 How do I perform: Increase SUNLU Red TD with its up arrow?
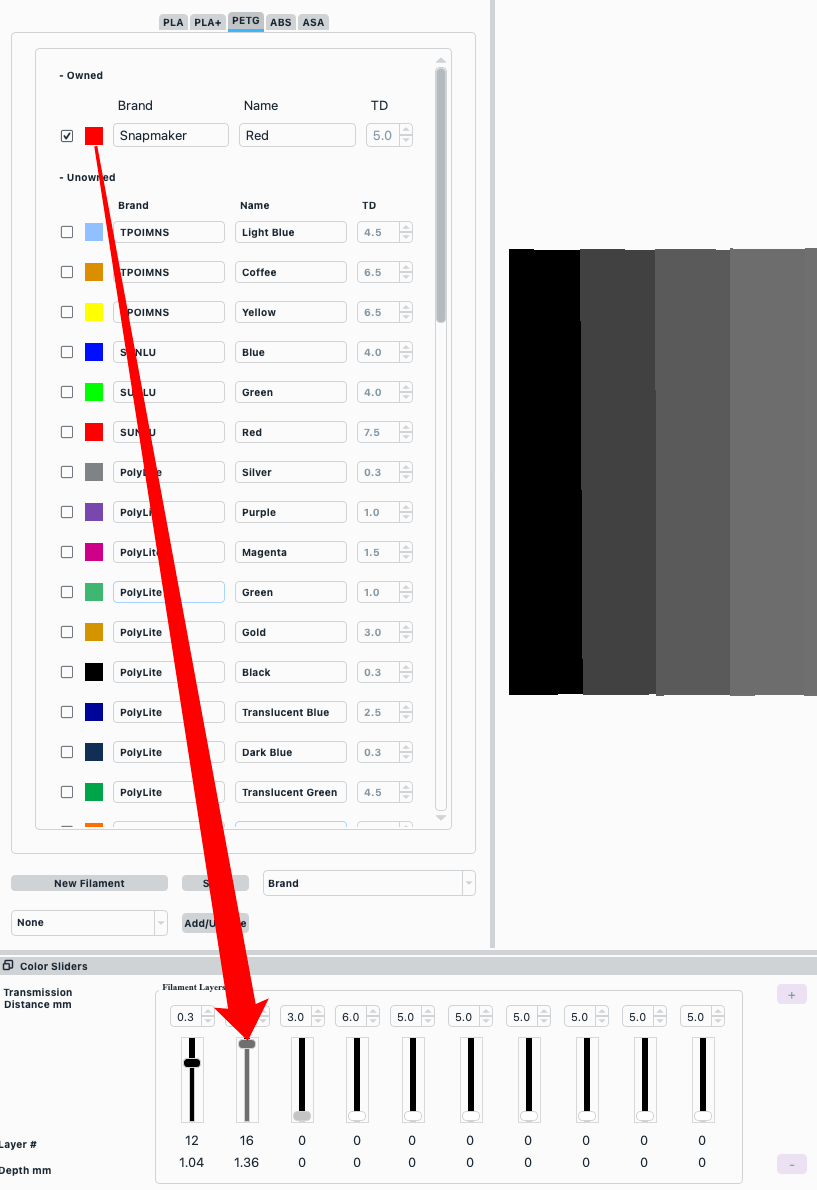(x=404, y=427)
